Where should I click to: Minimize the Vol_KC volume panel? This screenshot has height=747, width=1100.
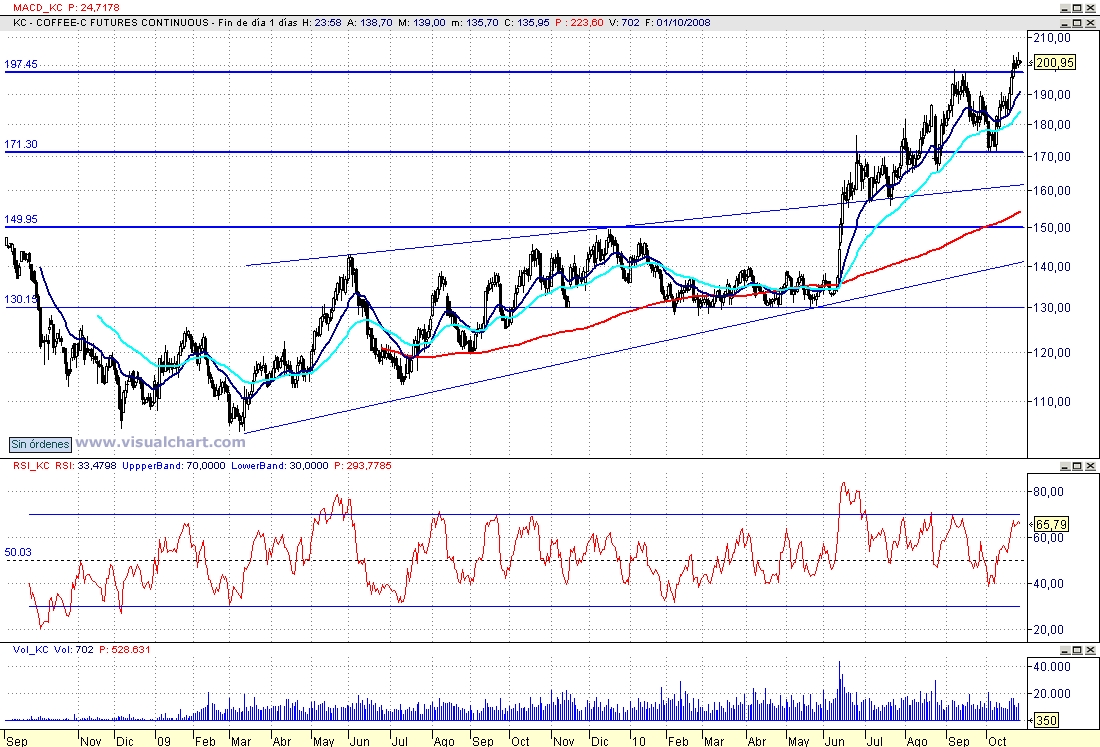pos(1064,650)
